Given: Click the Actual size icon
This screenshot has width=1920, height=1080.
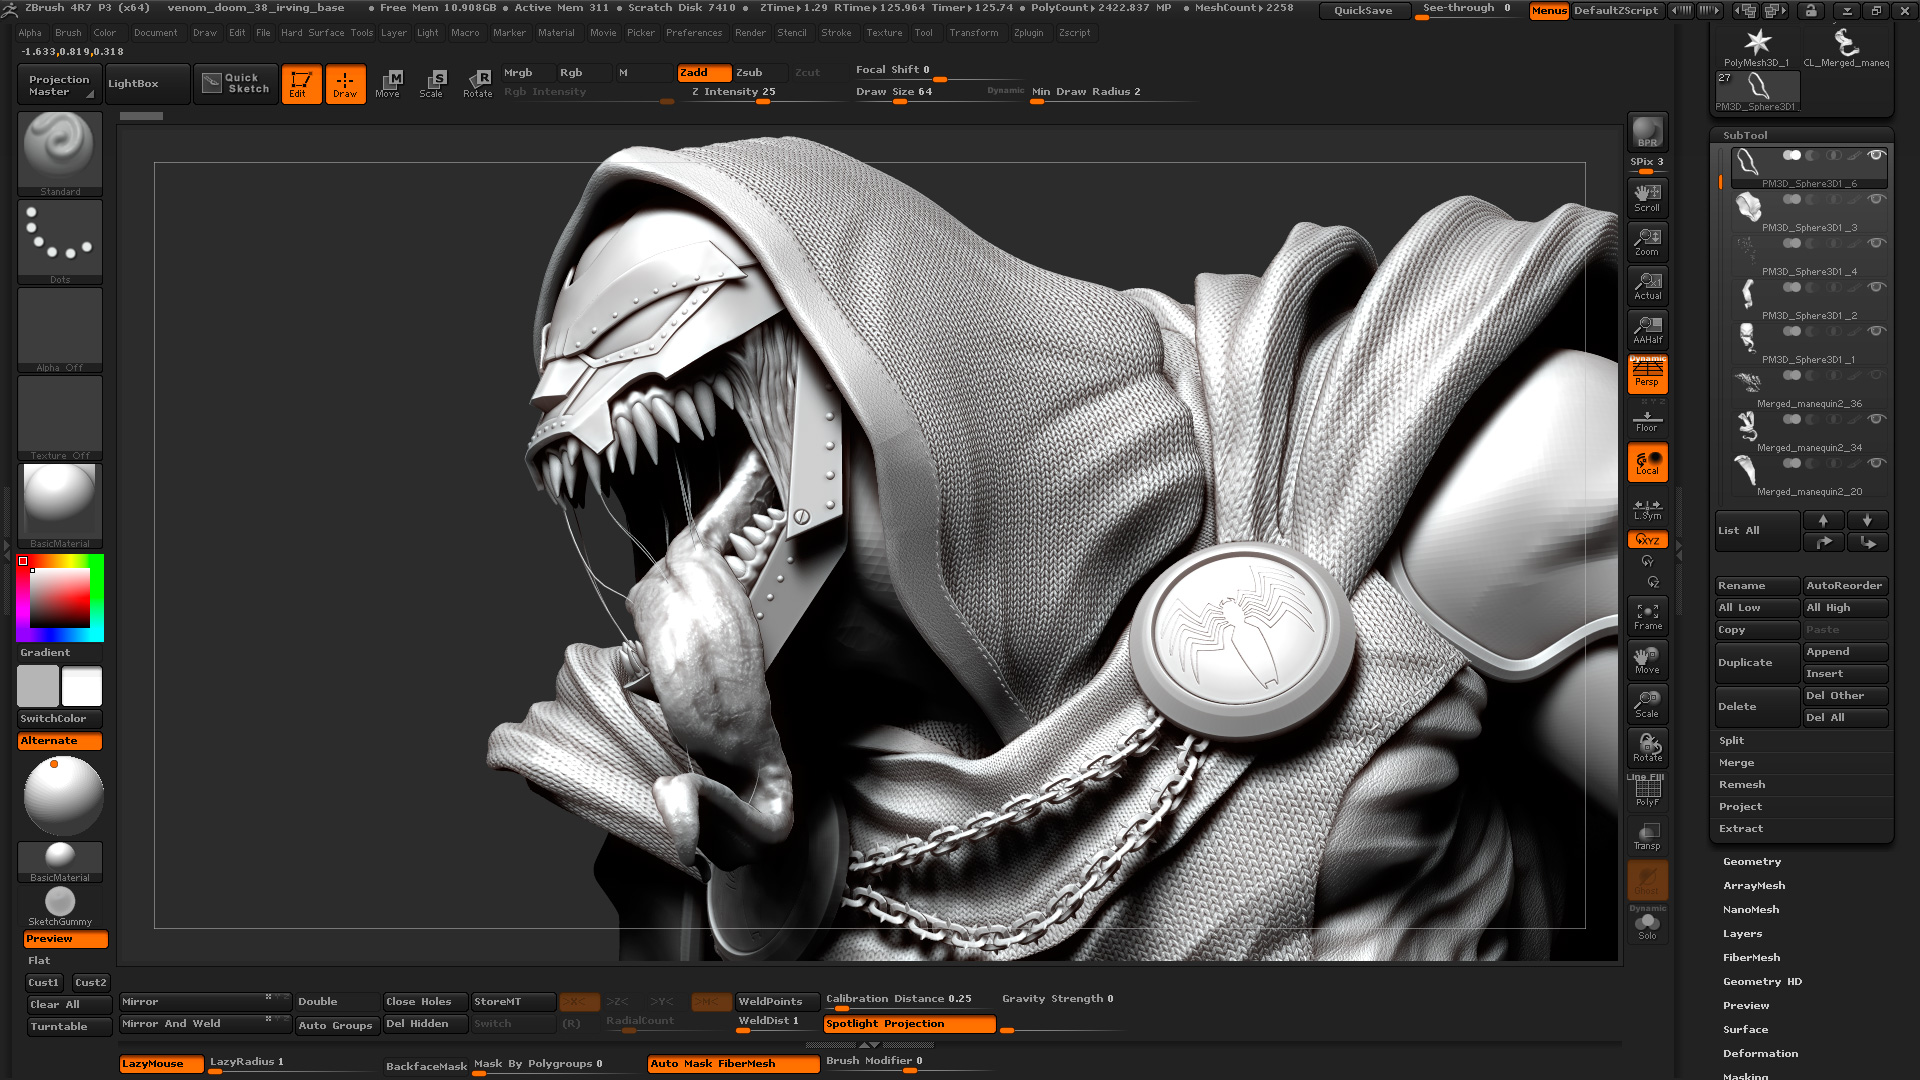Looking at the screenshot, I should click(1647, 286).
